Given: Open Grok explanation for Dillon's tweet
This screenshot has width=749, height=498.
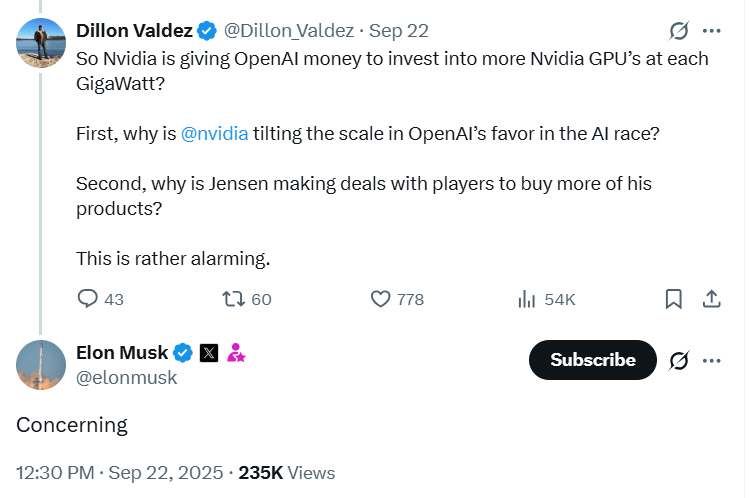Looking at the screenshot, I should [678, 31].
